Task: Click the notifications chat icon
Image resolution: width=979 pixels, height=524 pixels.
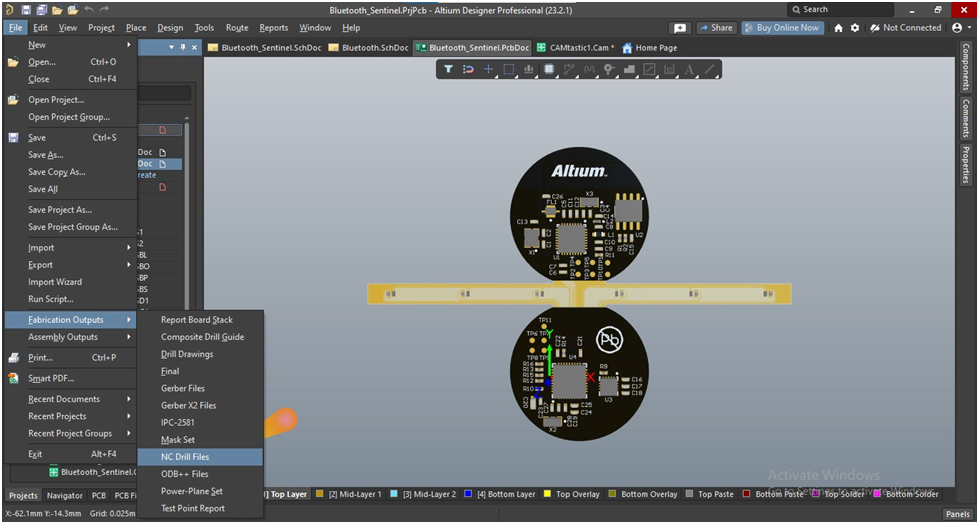Action: pyautogui.click(x=680, y=28)
